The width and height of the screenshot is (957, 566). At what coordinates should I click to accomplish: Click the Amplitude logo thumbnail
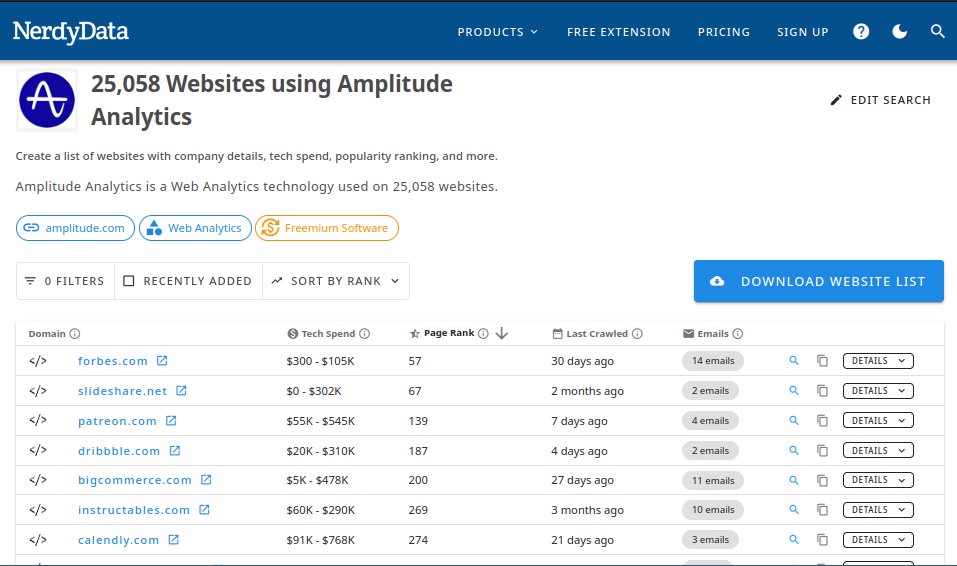47,100
